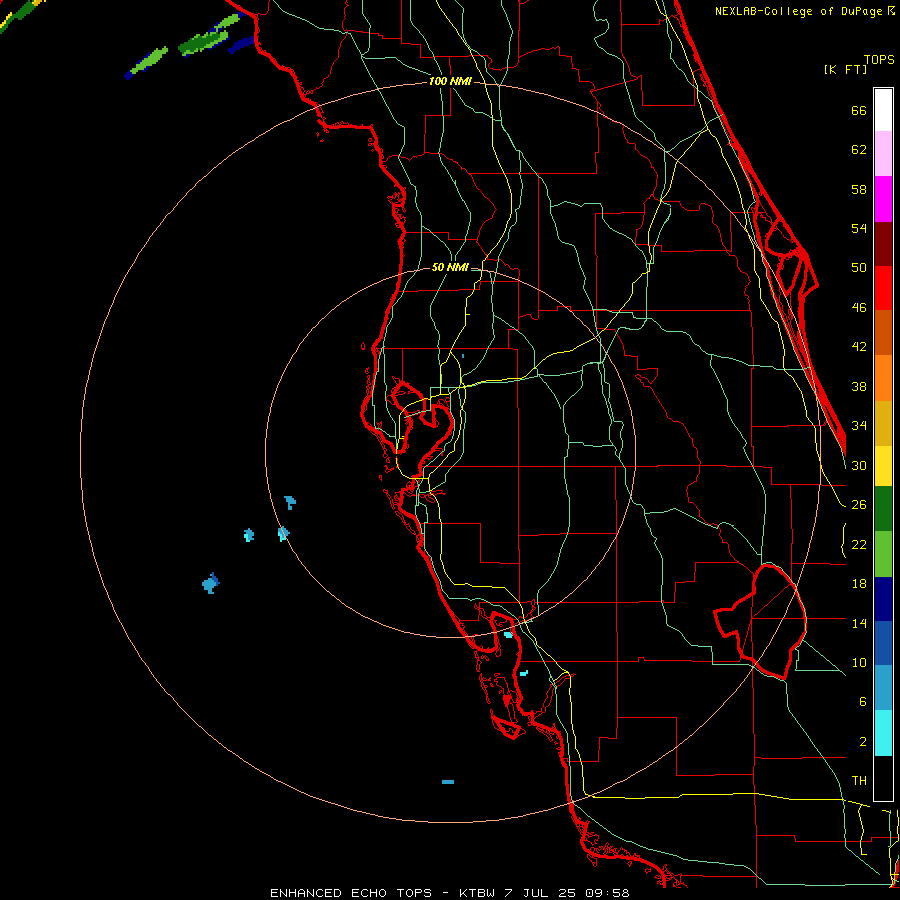
Task: Click the legend value 6
Action: pos(862,702)
